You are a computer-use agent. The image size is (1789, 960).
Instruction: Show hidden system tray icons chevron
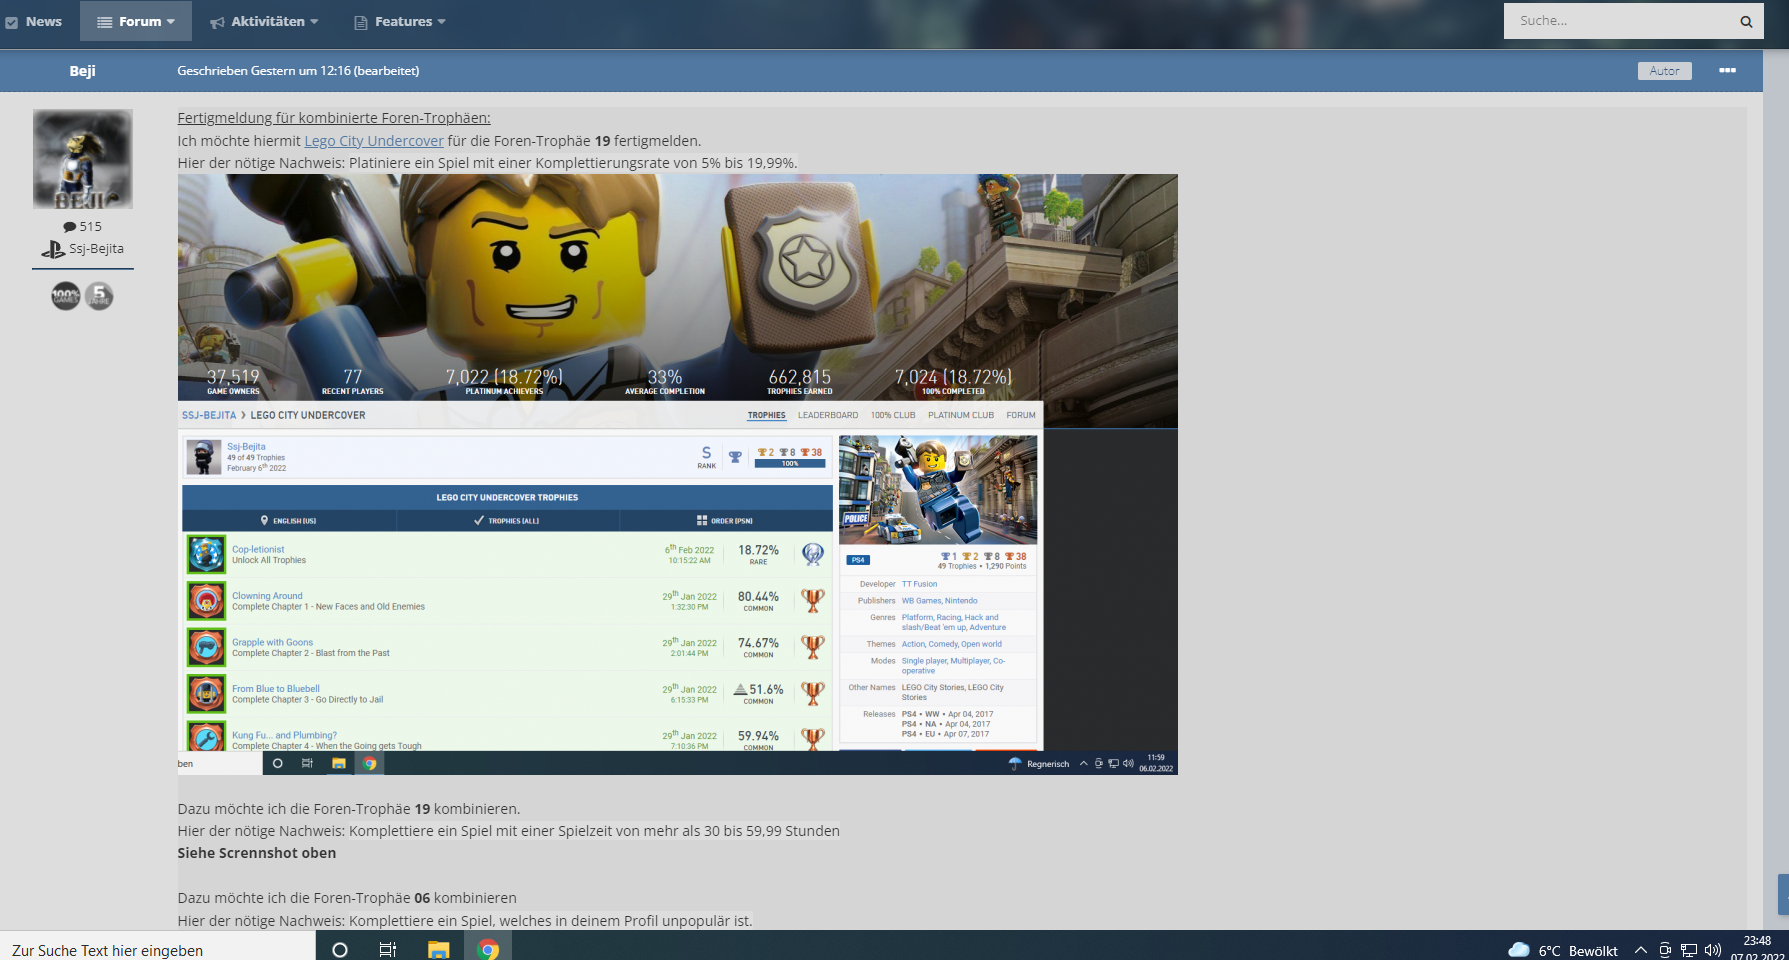[x=1640, y=950]
